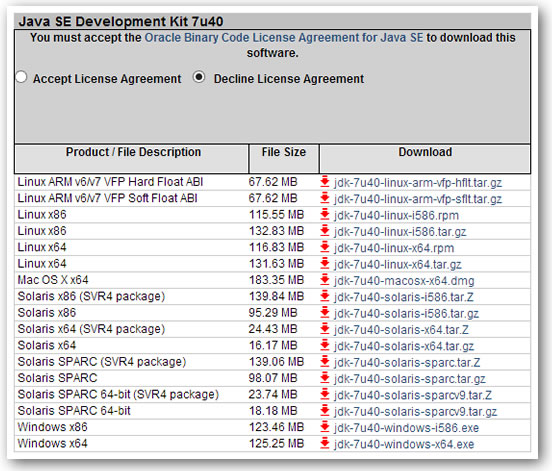Download jdk-7u40-macosx-x64.dmg file link

404,281
